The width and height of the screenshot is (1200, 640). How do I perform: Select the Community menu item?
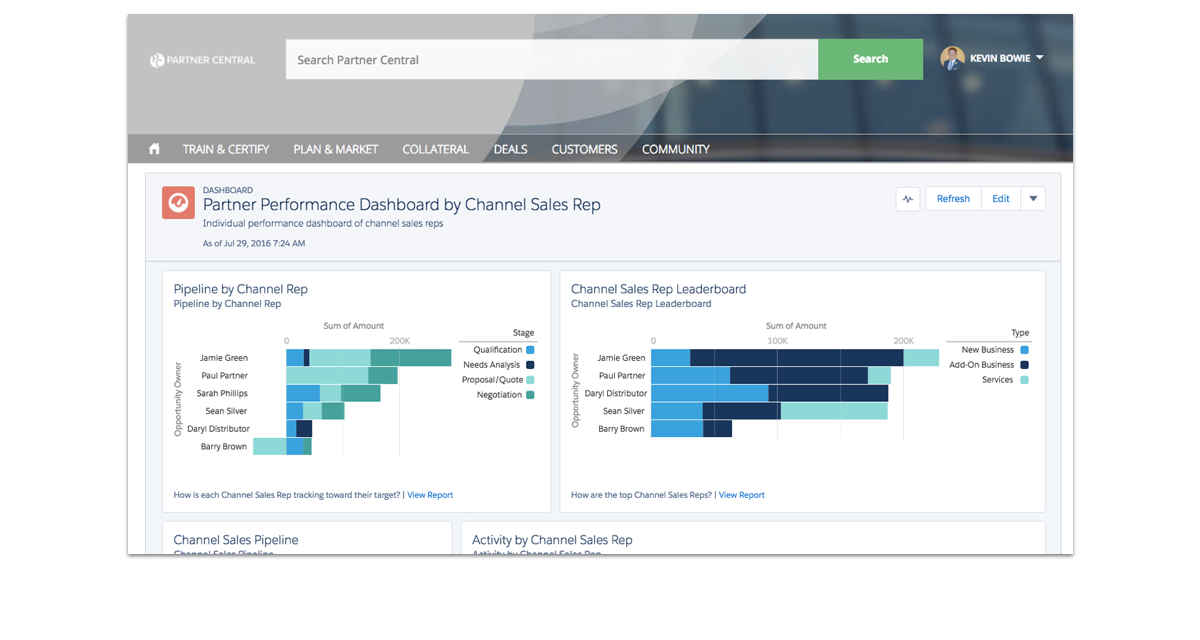[675, 149]
